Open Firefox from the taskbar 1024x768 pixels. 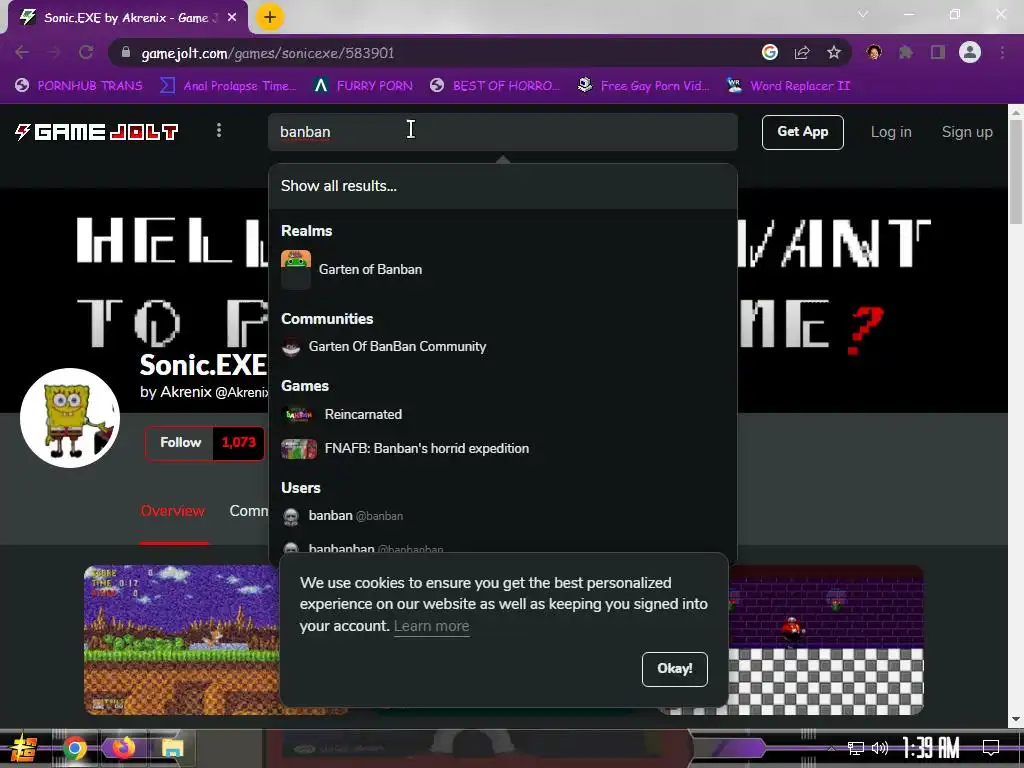pos(123,748)
